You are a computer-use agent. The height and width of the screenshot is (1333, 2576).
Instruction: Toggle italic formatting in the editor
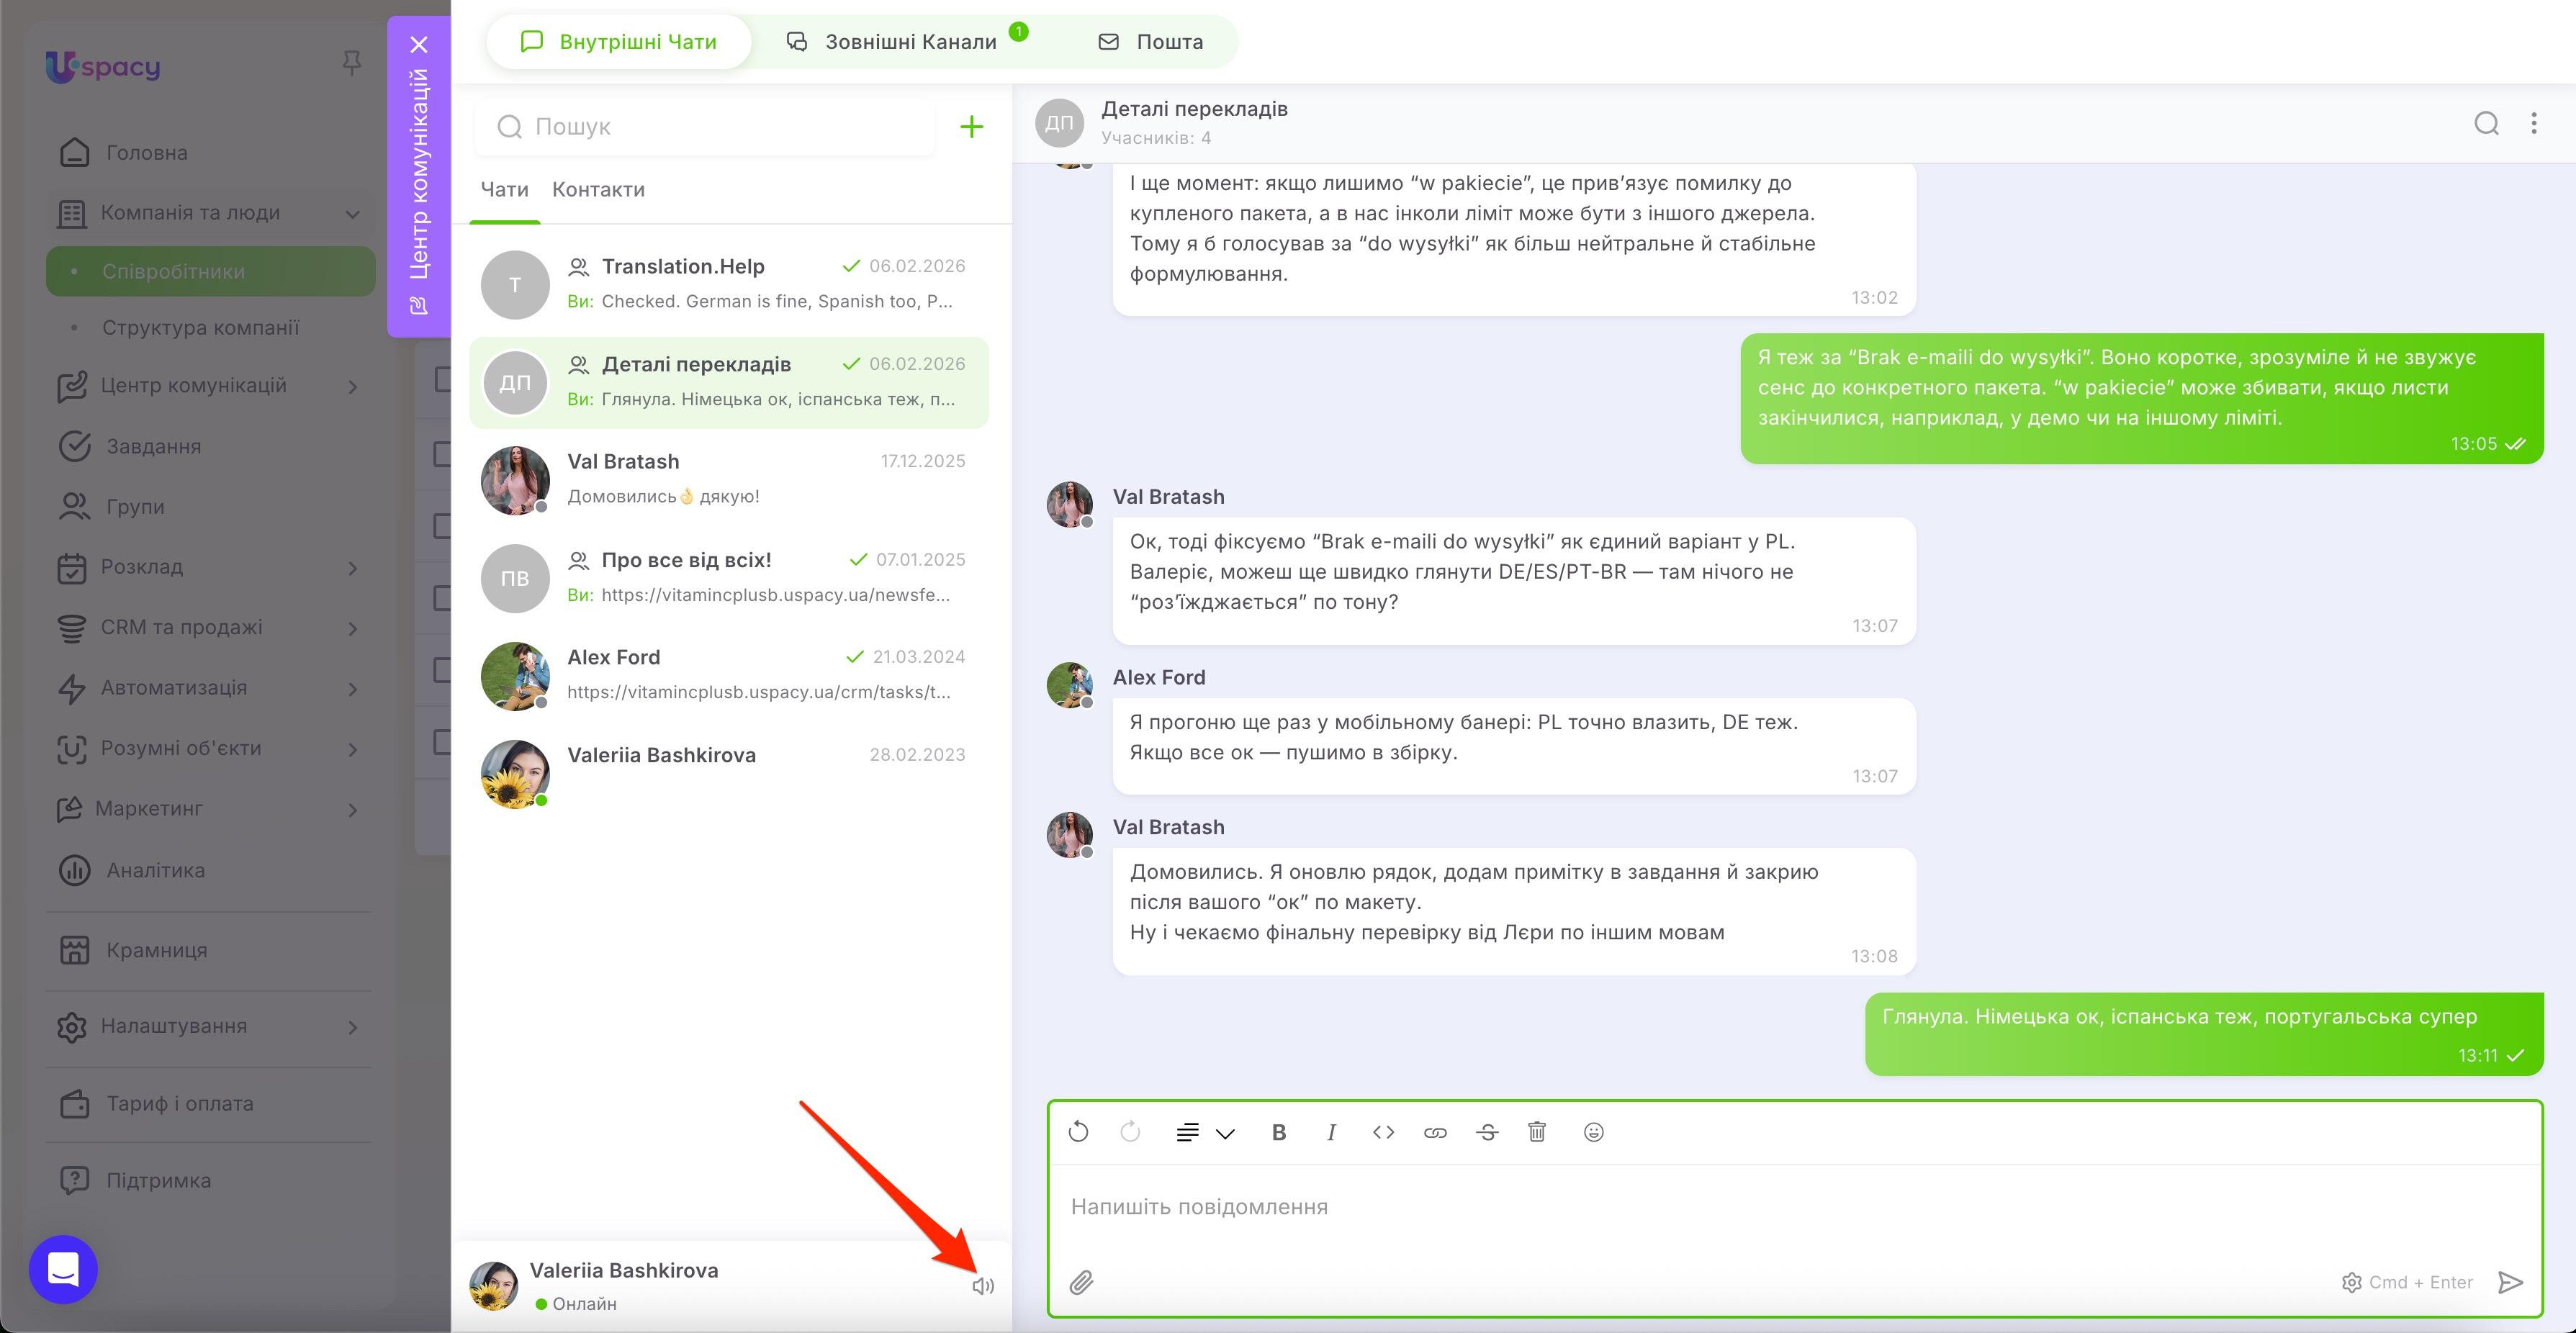coord(1331,1132)
